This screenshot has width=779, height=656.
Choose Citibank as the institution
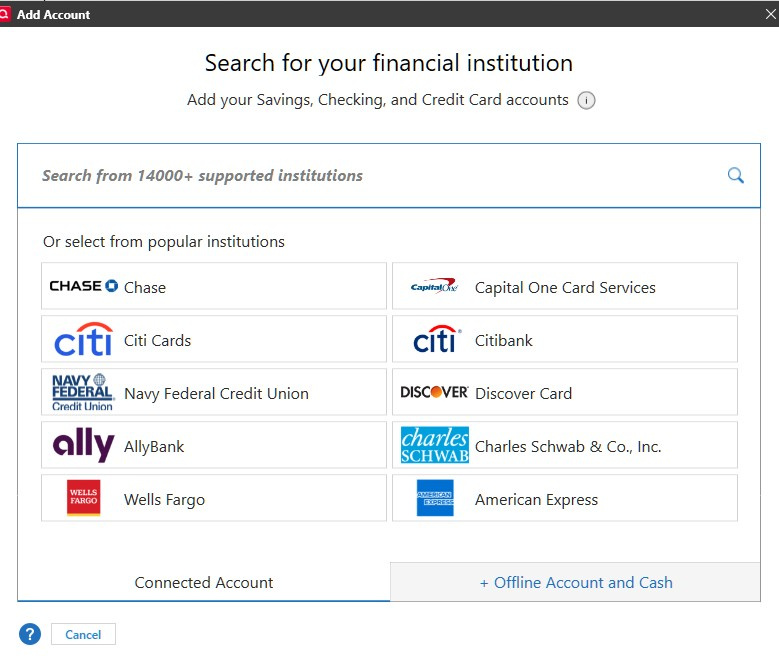pyautogui.click(x=504, y=340)
